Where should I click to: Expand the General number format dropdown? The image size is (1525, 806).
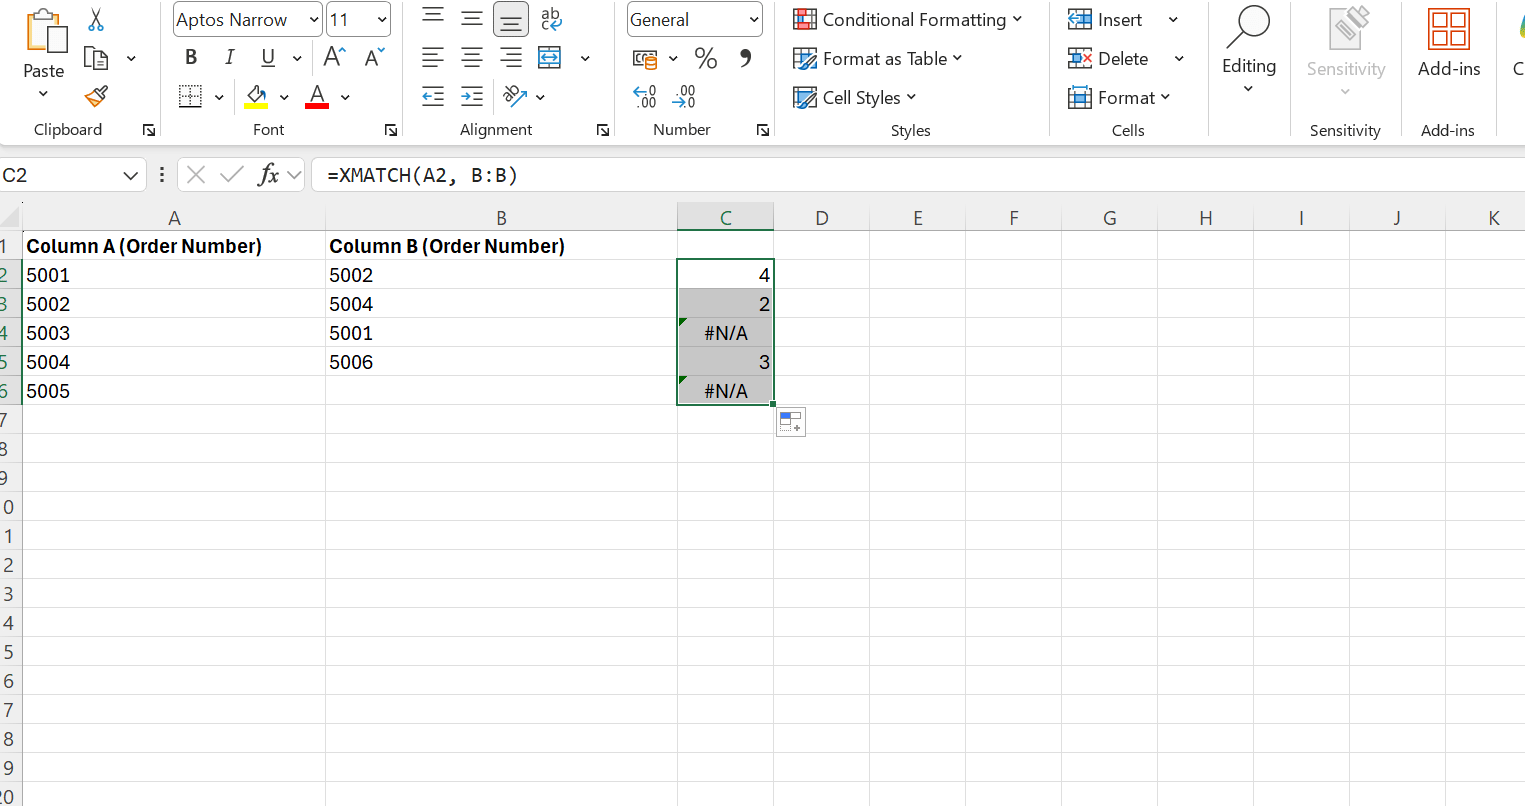pos(754,20)
